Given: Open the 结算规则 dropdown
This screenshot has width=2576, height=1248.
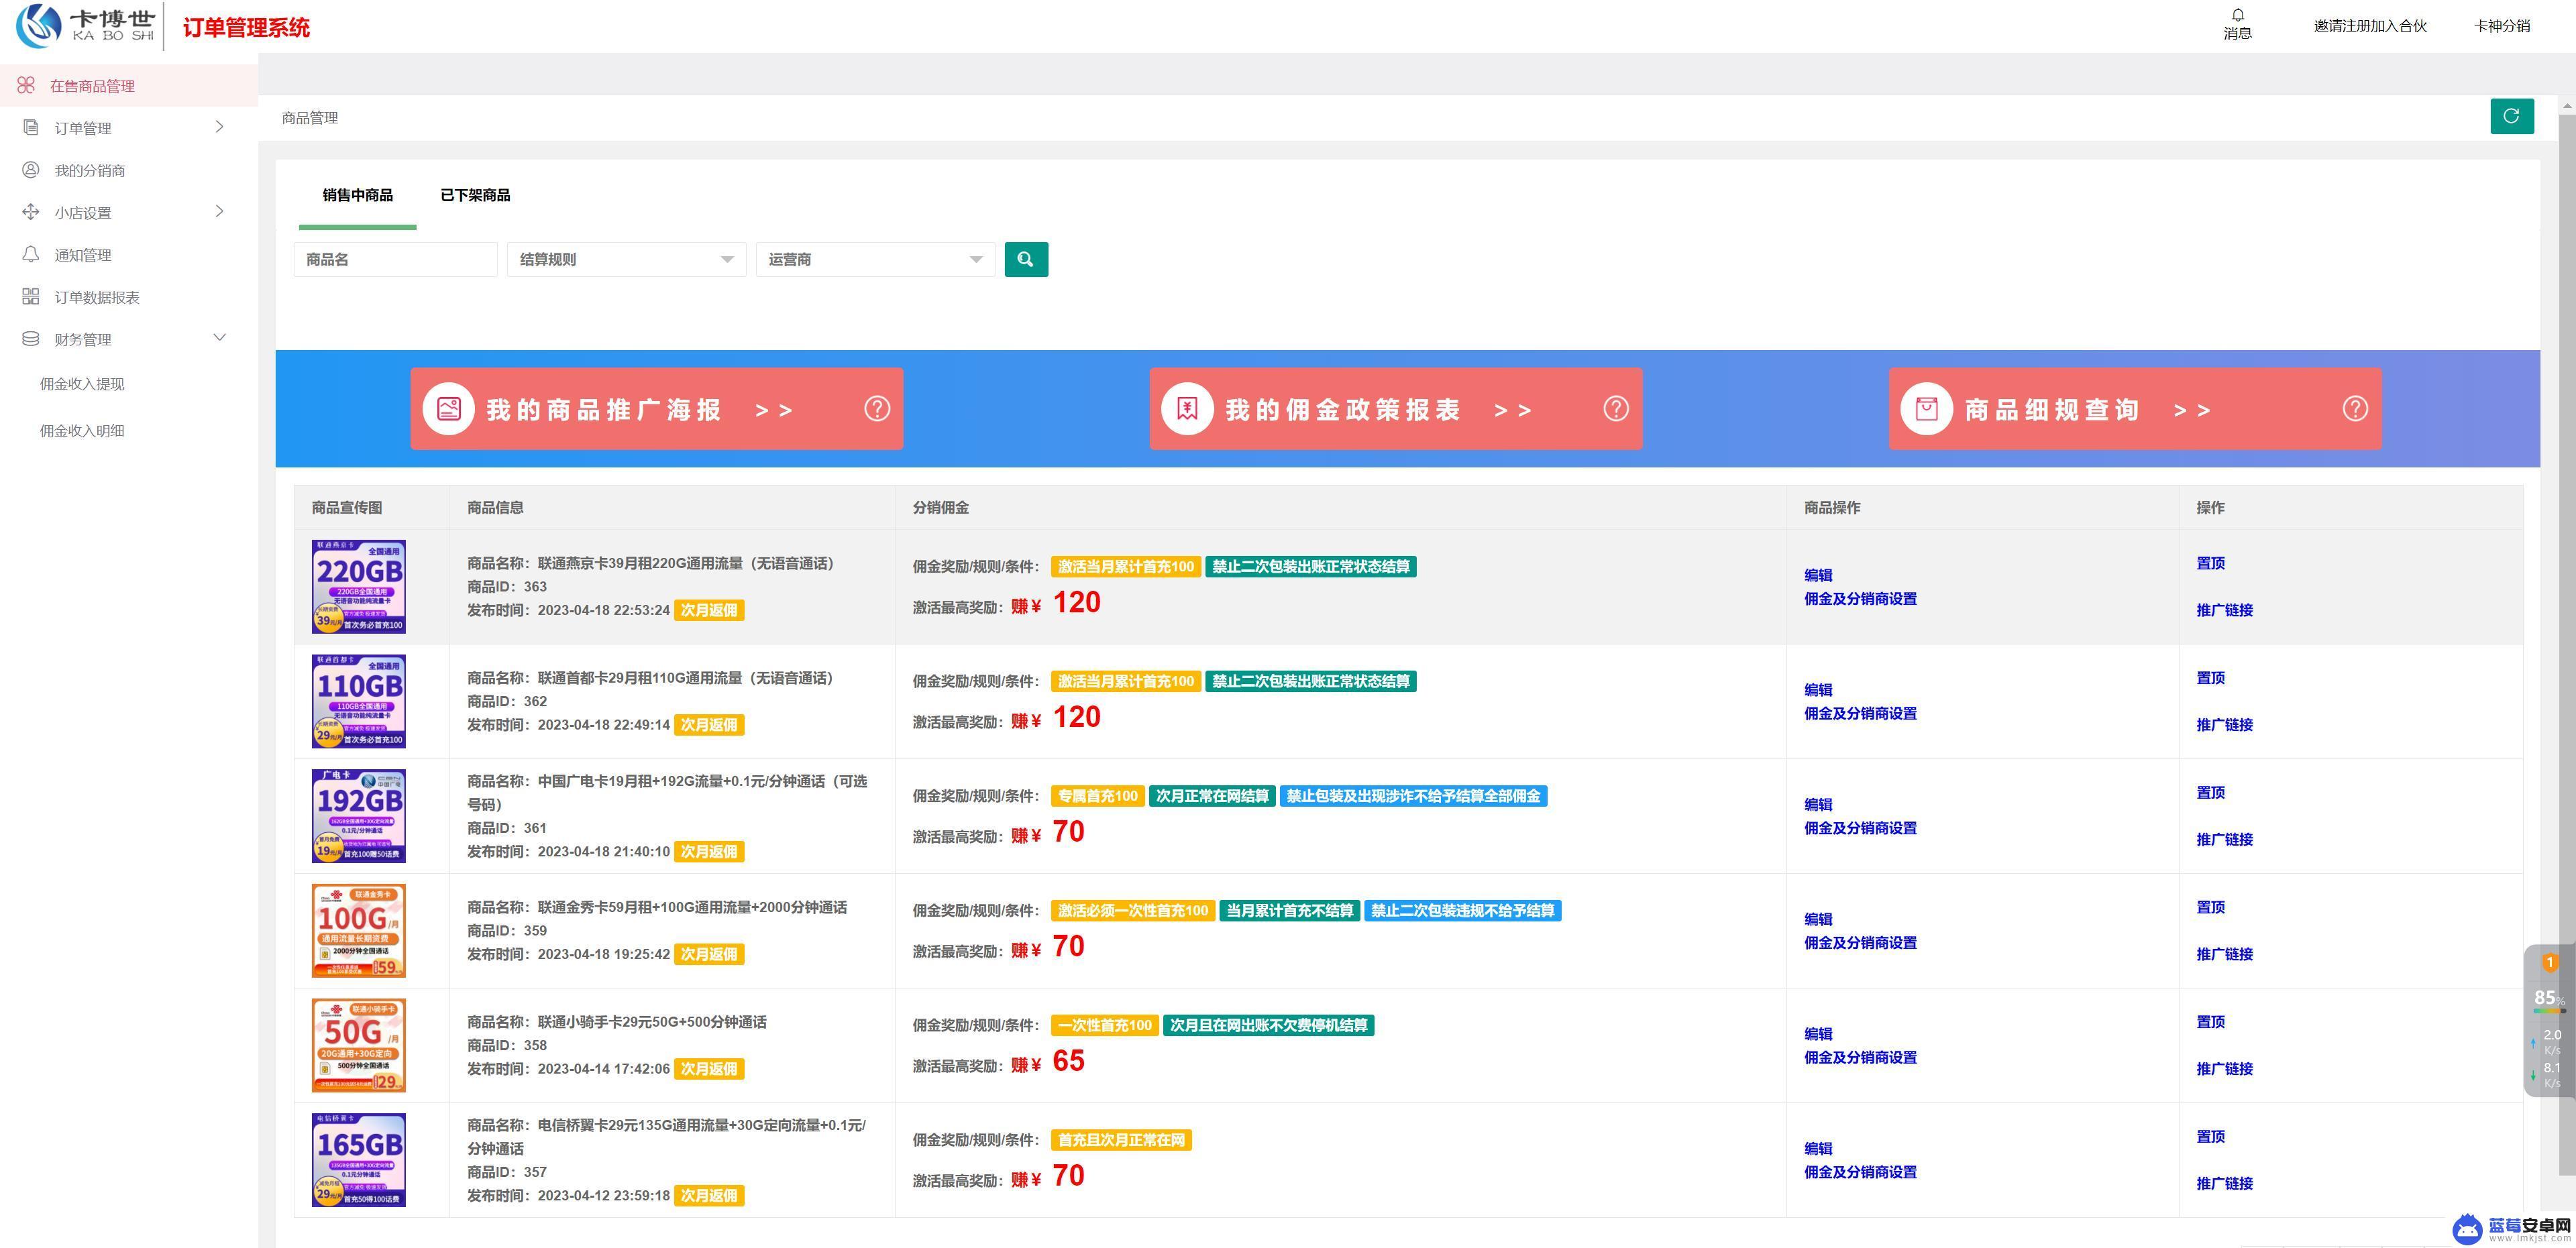Looking at the screenshot, I should pyautogui.click(x=626, y=259).
